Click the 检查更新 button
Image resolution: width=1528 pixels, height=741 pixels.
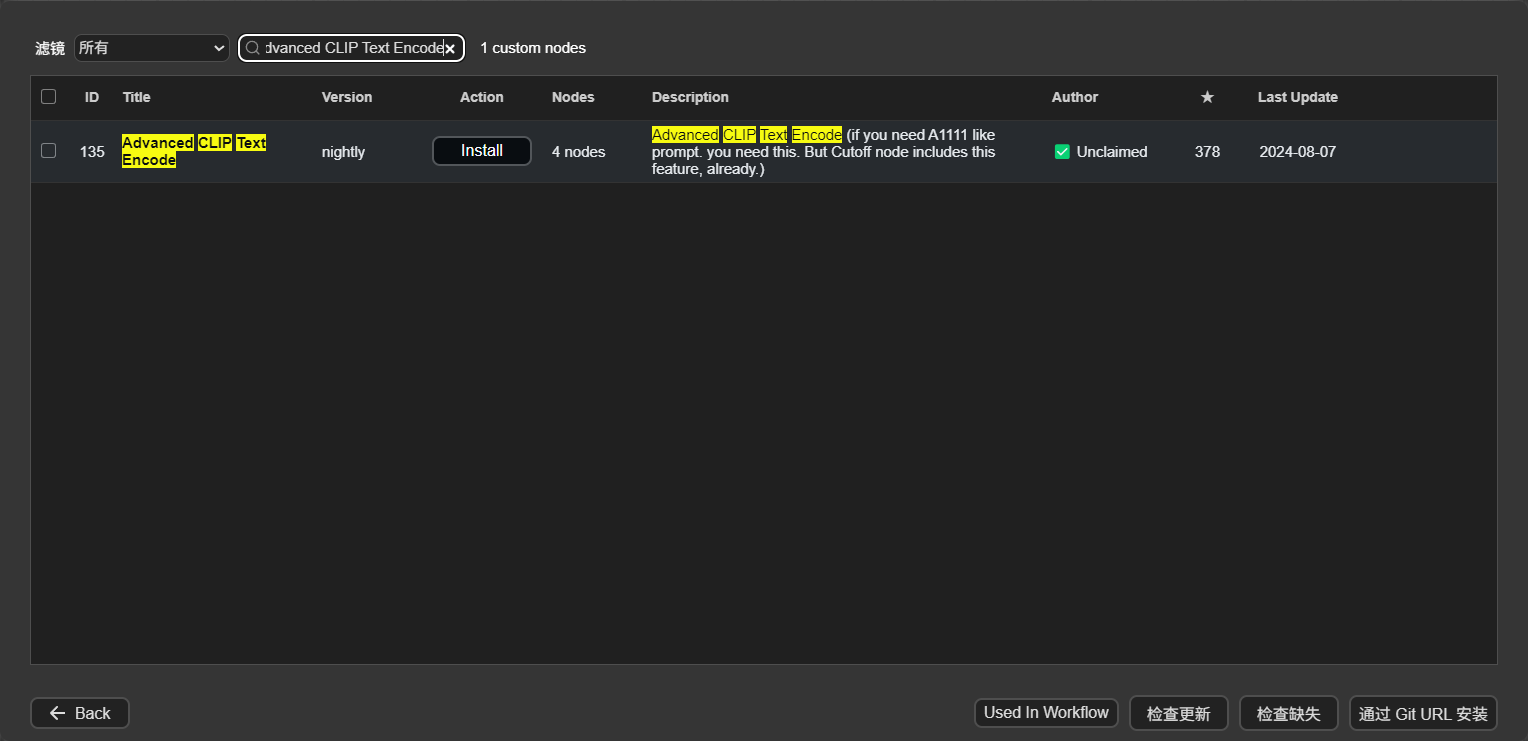click(x=1178, y=713)
